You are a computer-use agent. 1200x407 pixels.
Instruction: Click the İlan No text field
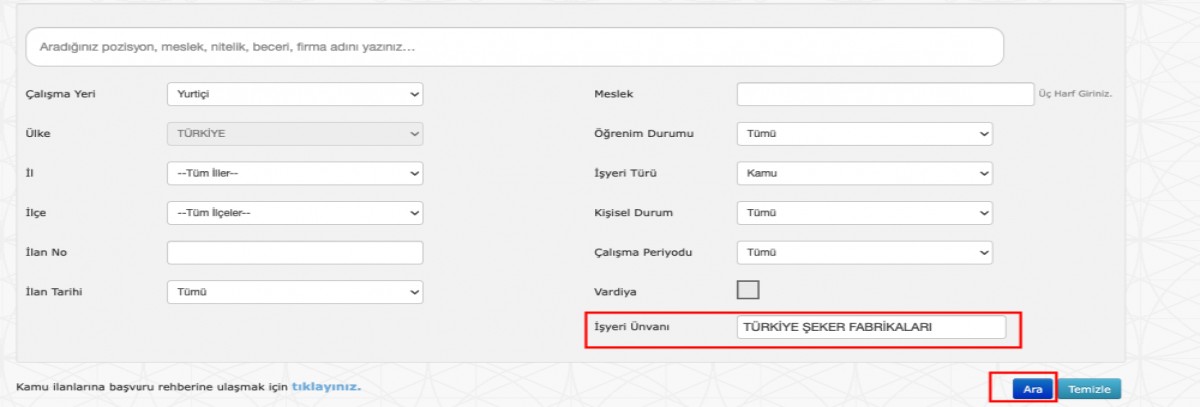click(295, 253)
